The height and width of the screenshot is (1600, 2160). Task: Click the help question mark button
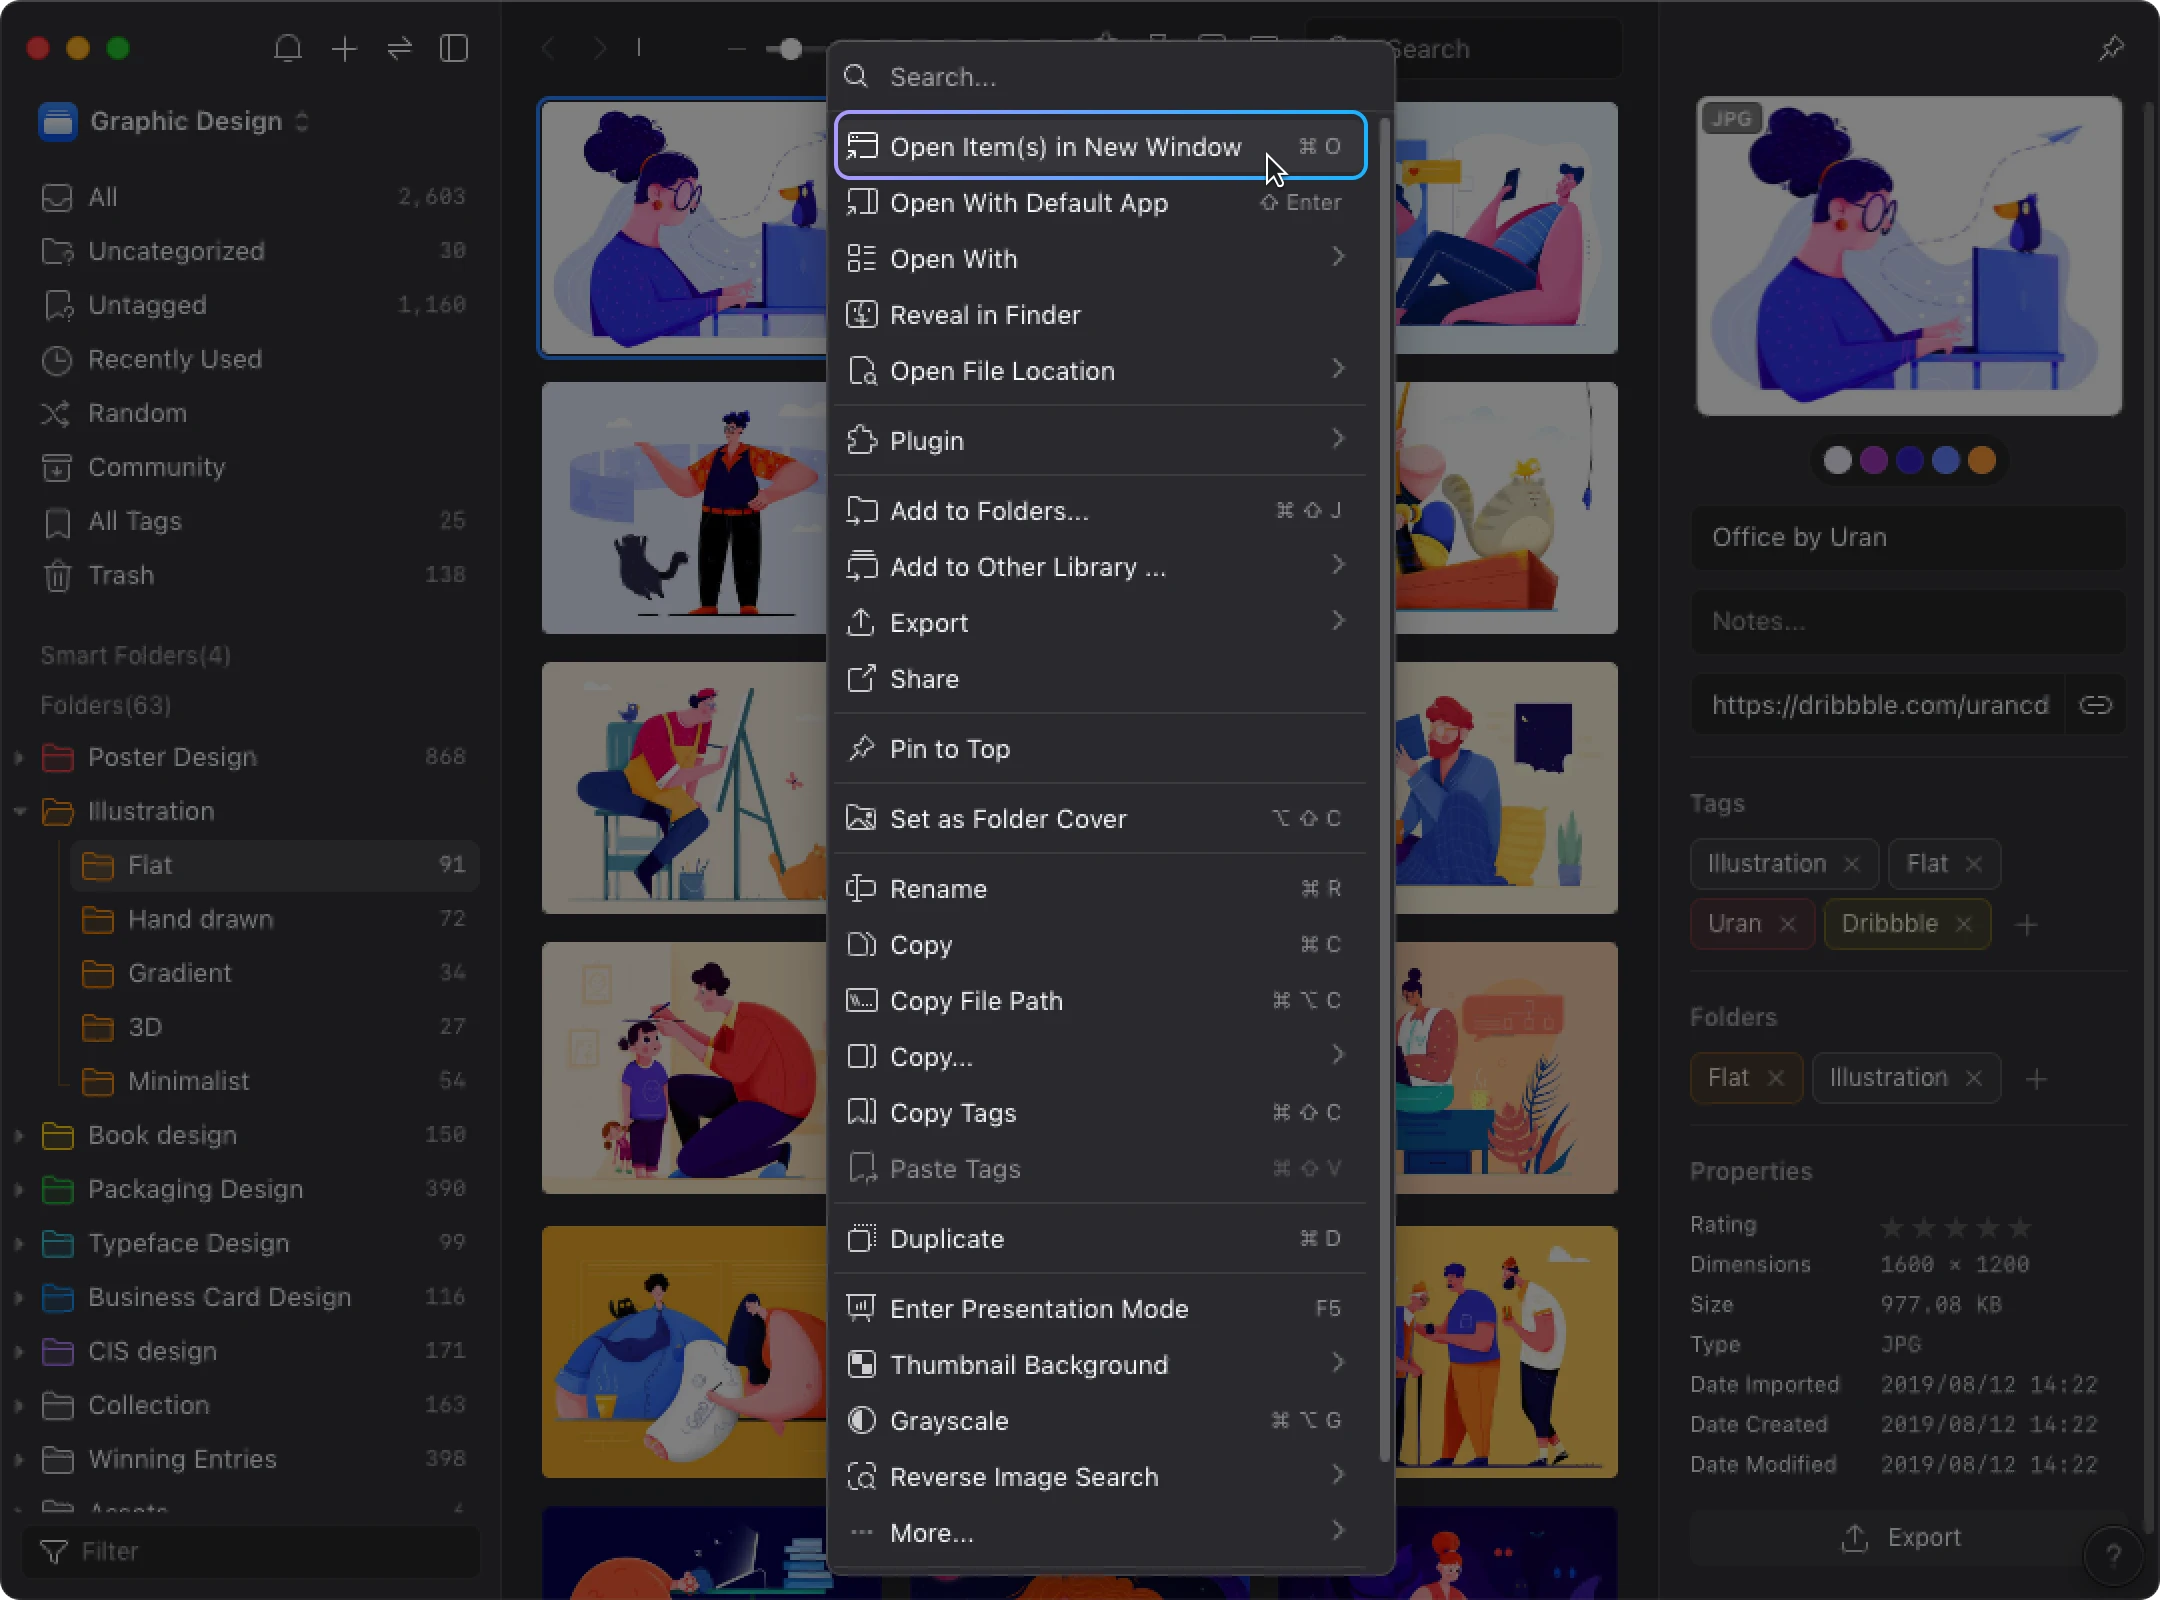2113,1555
